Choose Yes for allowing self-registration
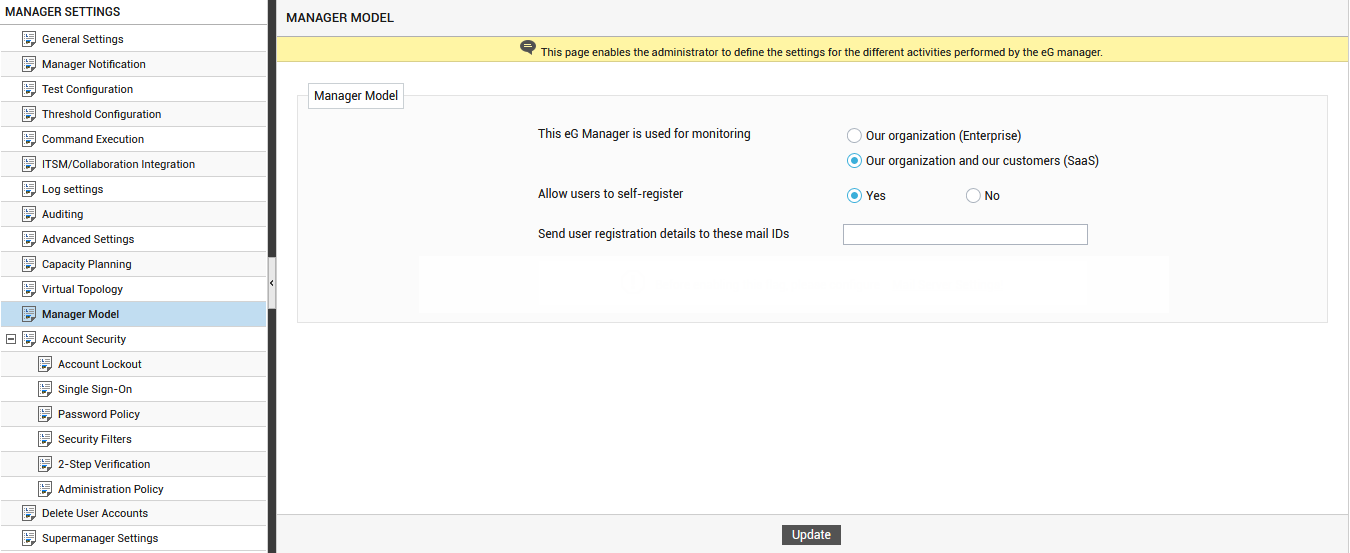The image size is (1350, 553). [854, 196]
